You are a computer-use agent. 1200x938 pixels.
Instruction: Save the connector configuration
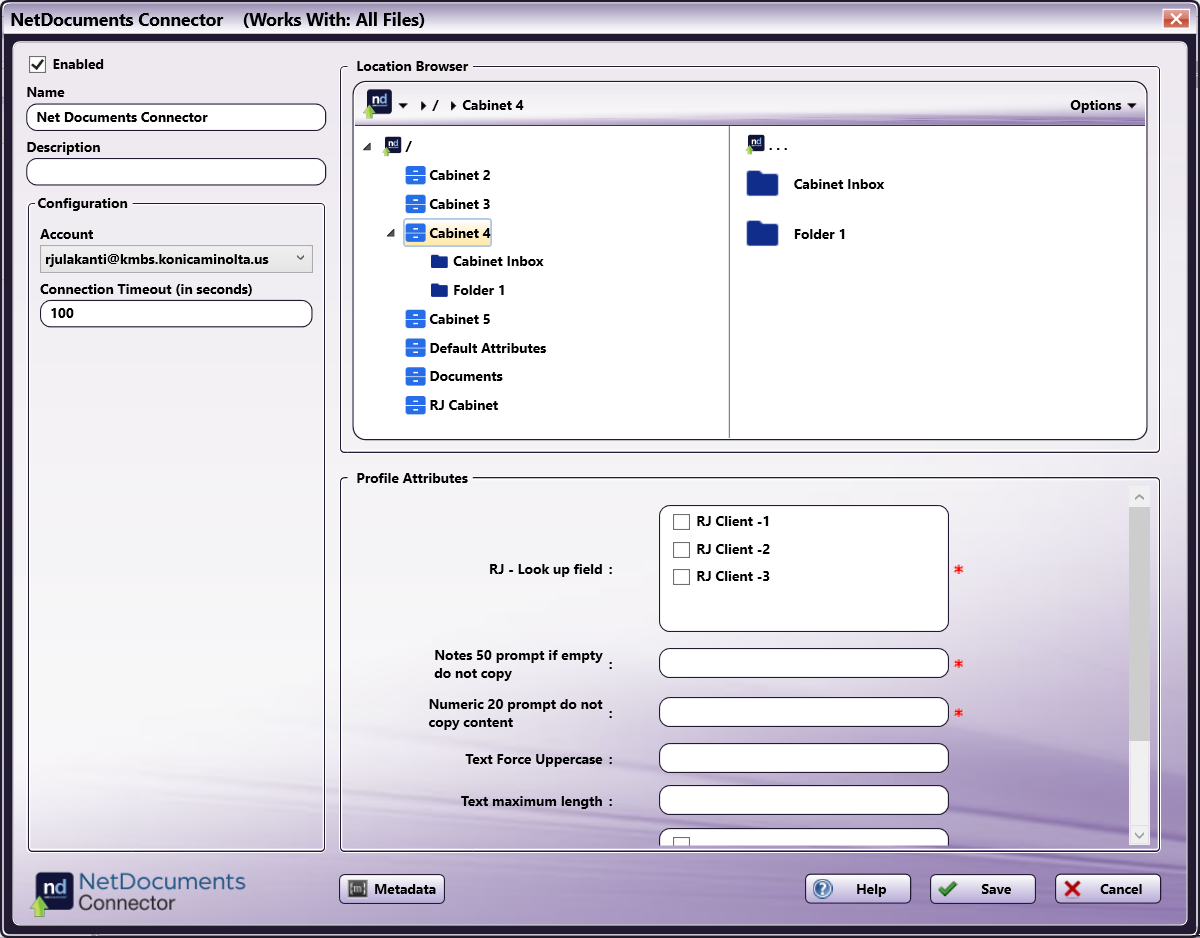pos(983,889)
